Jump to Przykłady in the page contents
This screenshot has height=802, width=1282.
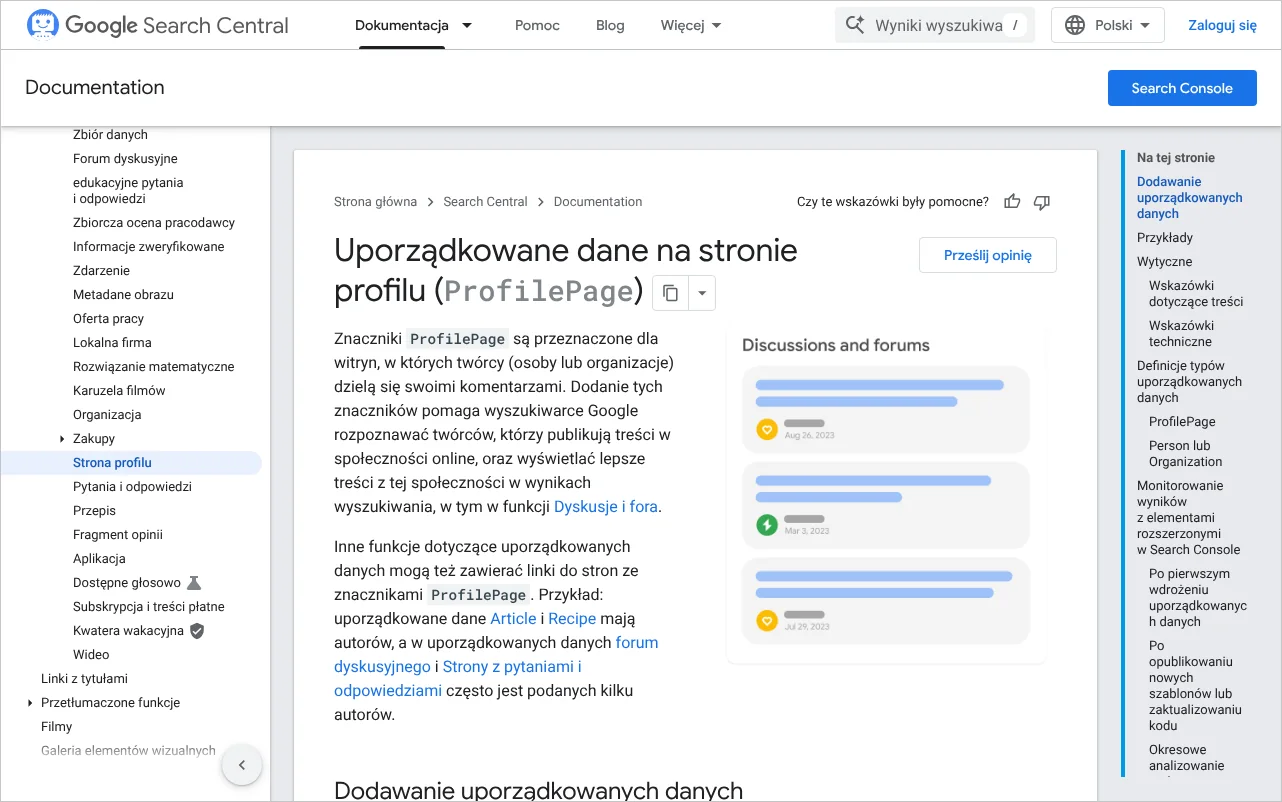pos(1165,238)
